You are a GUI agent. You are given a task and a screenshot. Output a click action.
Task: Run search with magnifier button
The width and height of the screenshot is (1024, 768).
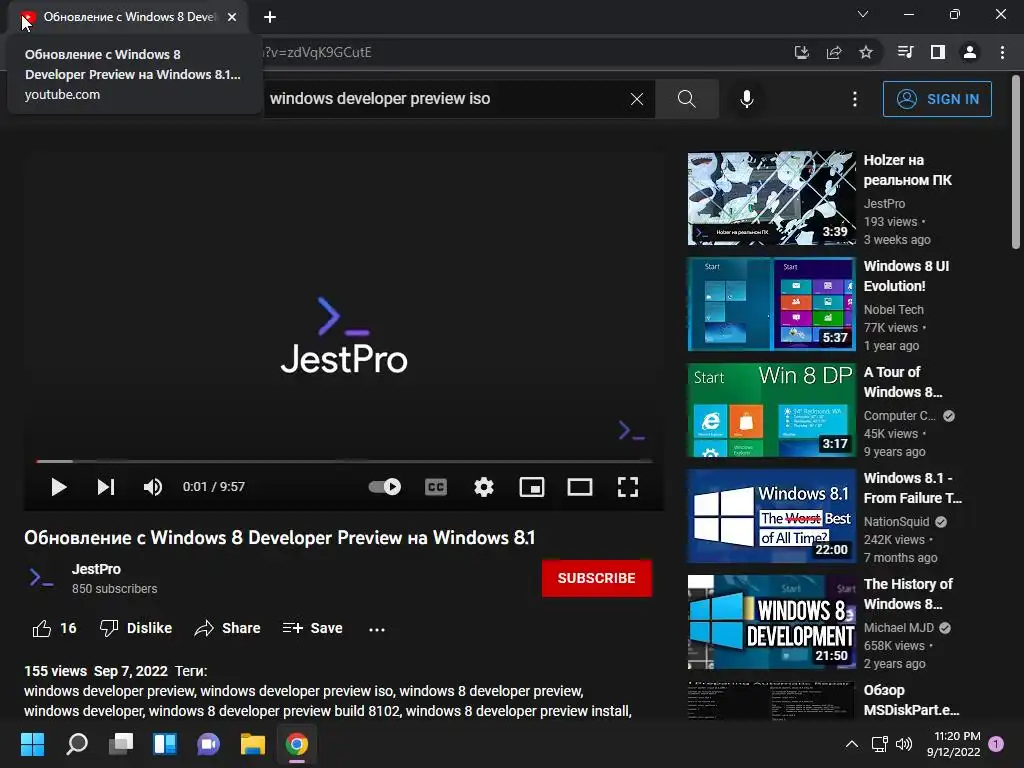tap(686, 99)
